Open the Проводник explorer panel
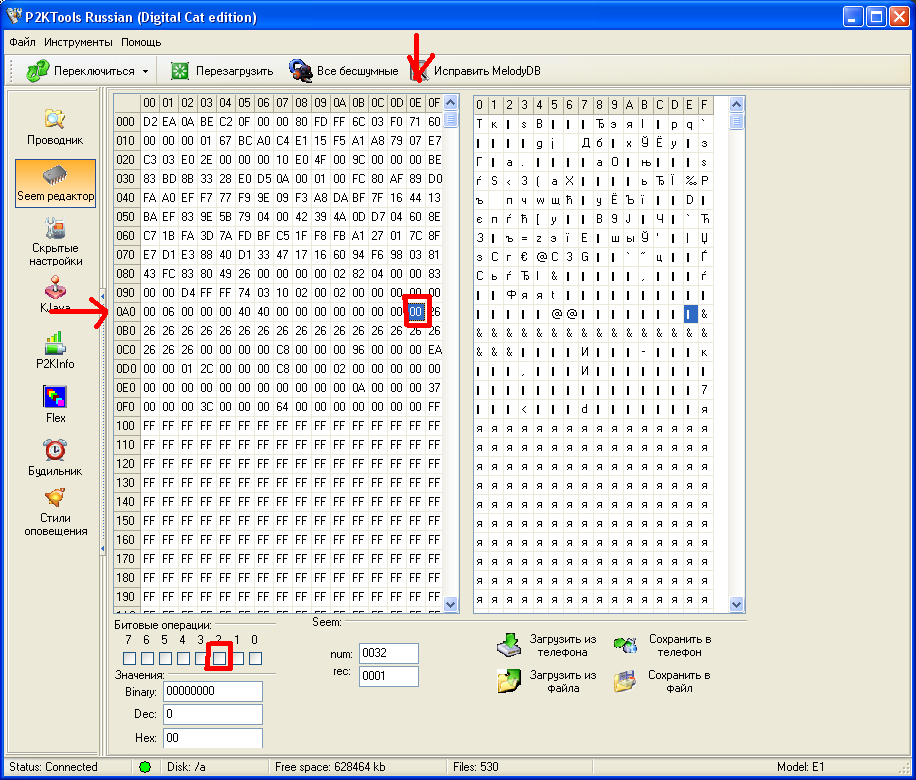This screenshot has height=780, width=916. tap(55, 127)
